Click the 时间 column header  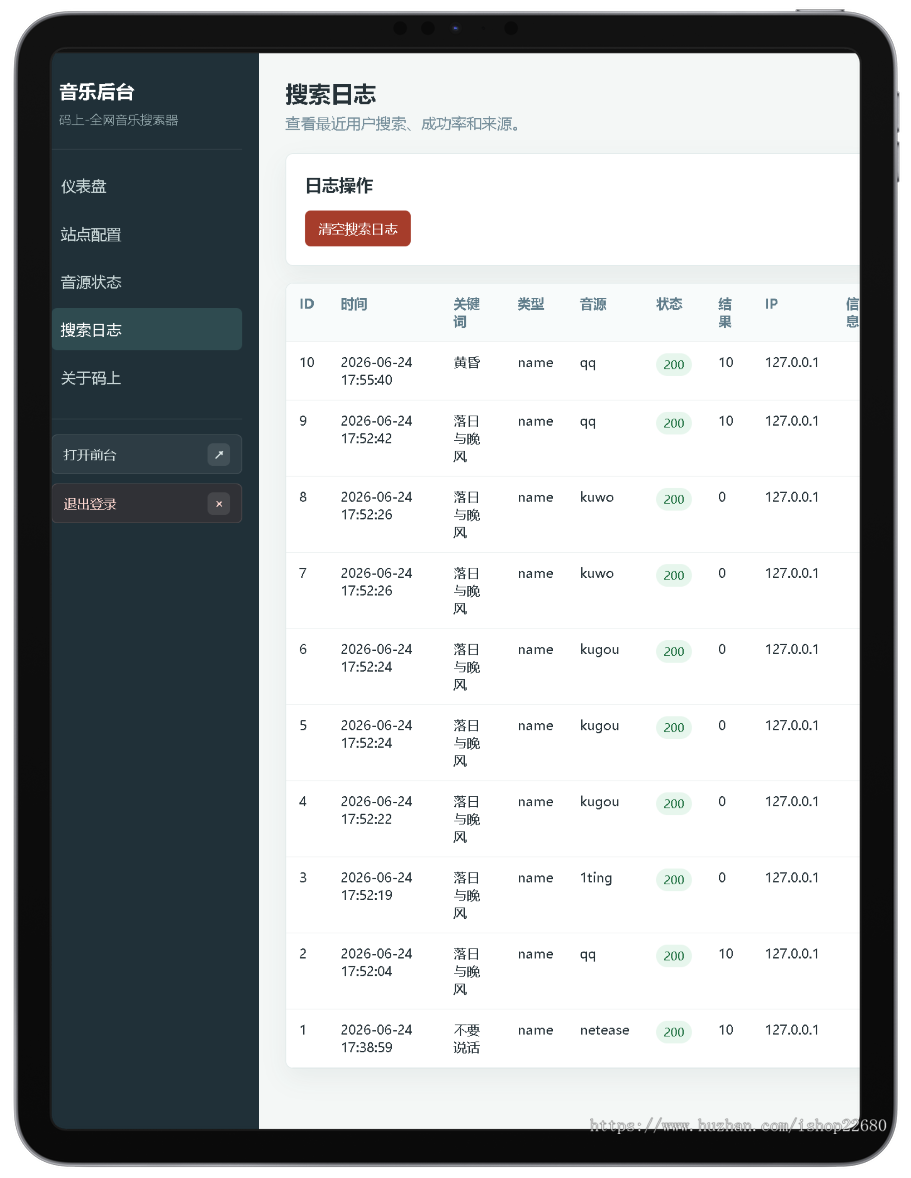[x=354, y=304]
